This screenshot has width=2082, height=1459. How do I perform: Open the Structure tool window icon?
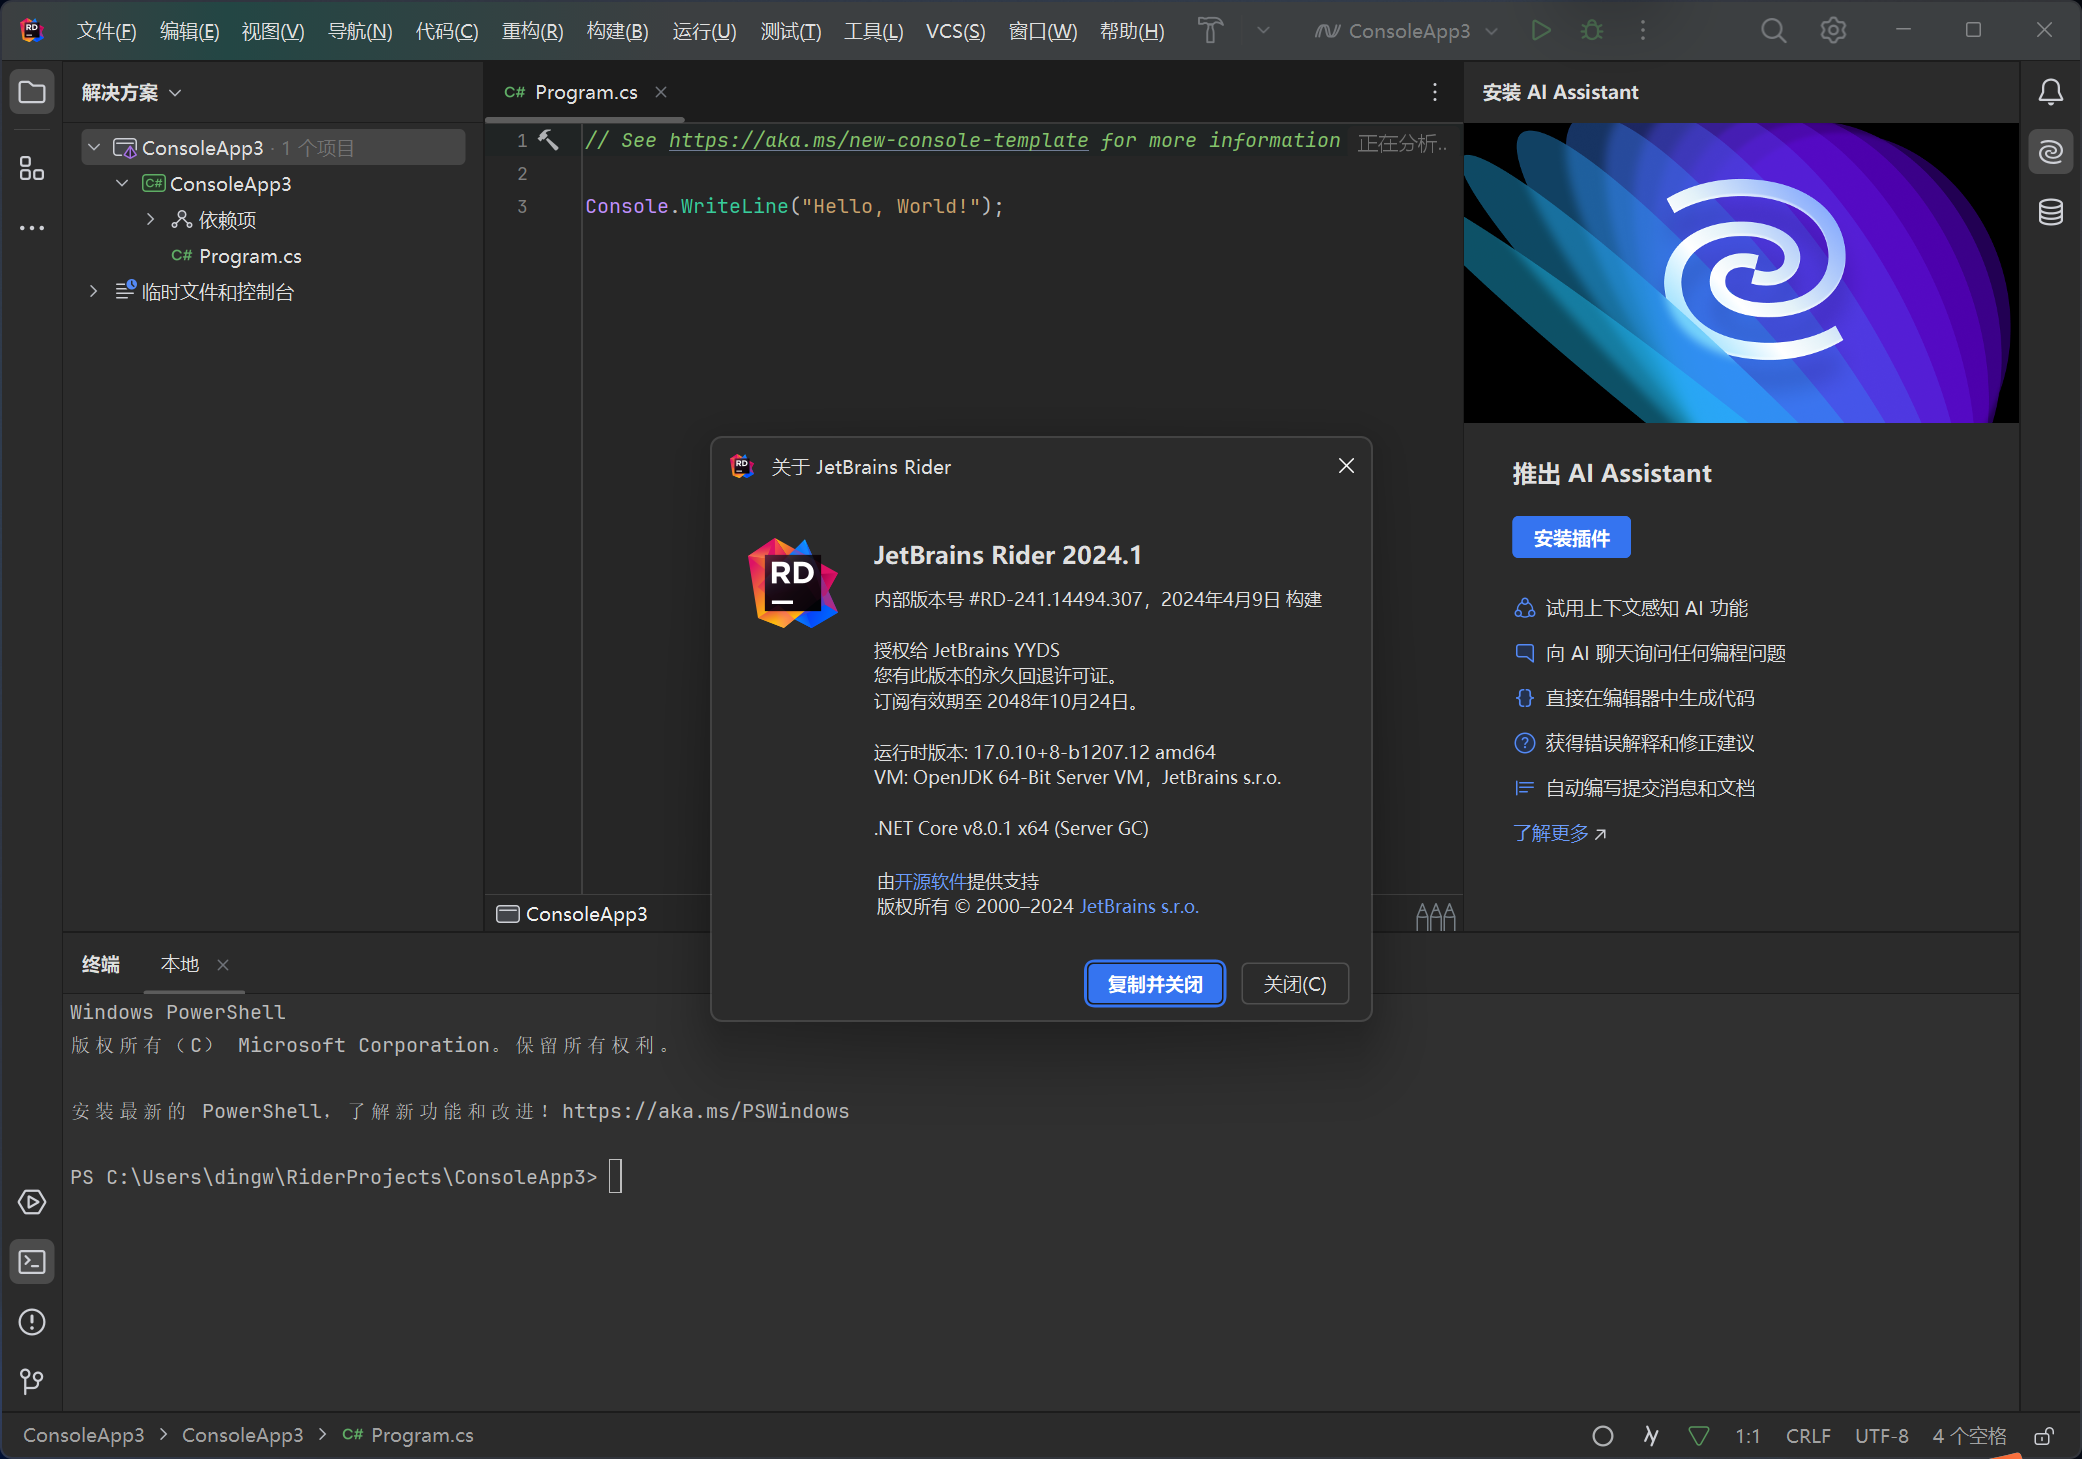click(x=32, y=168)
